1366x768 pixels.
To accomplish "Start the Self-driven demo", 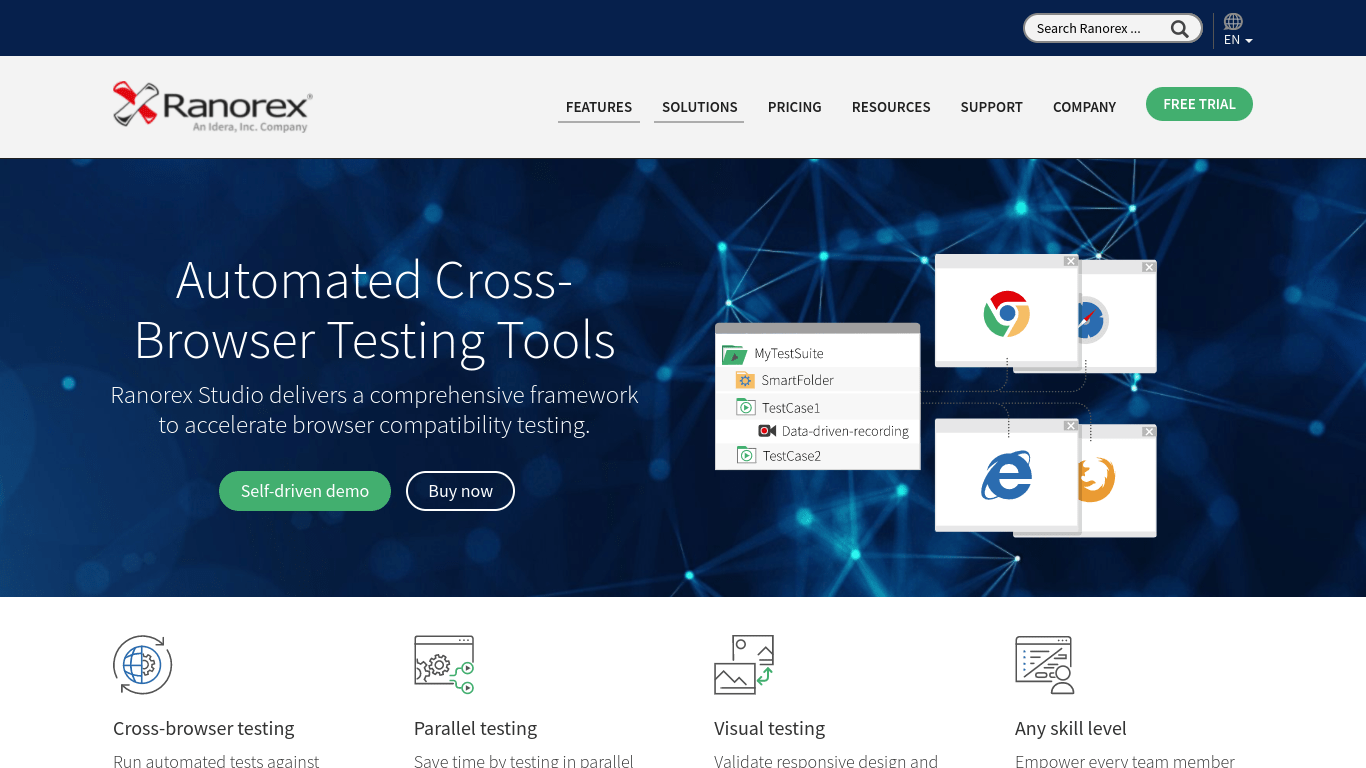I will click(x=305, y=491).
